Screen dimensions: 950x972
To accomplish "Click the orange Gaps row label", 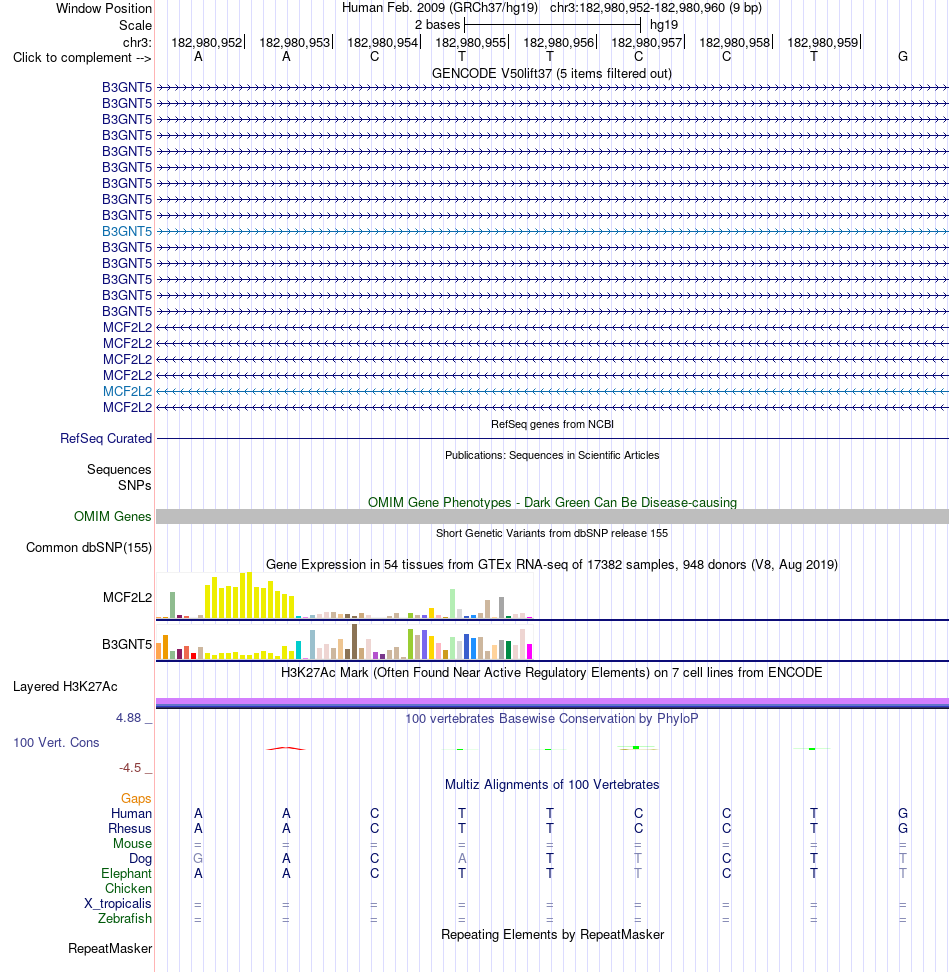I will click(x=136, y=798).
